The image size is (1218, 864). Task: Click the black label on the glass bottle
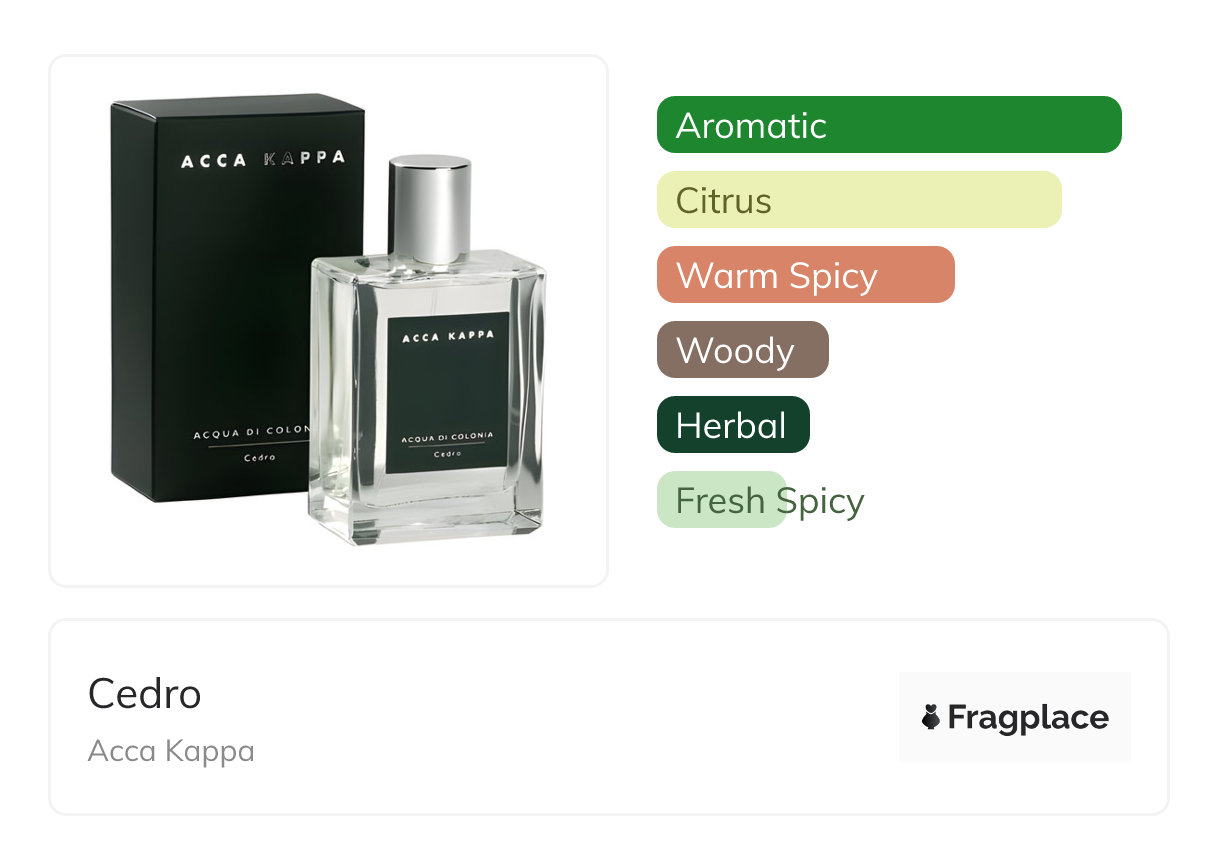tap(449, 393)
